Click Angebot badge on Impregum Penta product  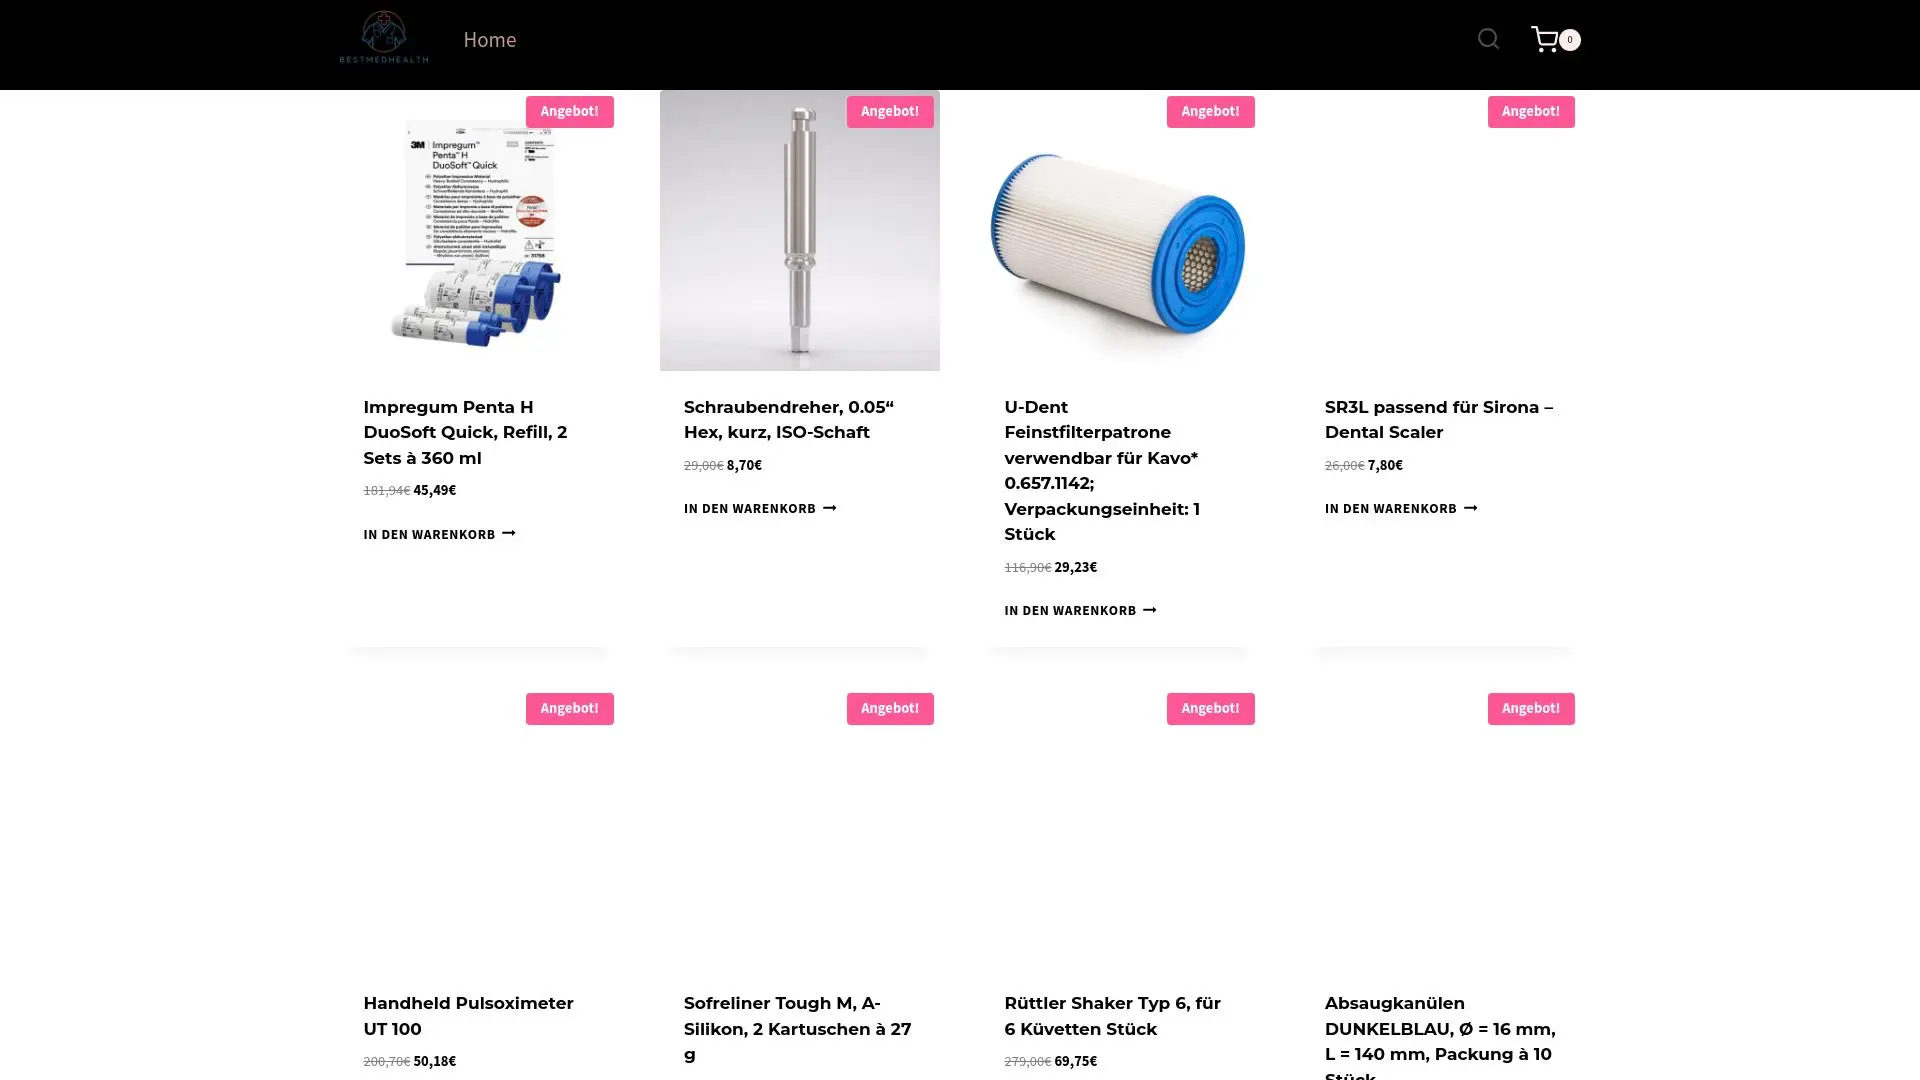(569, 111)
